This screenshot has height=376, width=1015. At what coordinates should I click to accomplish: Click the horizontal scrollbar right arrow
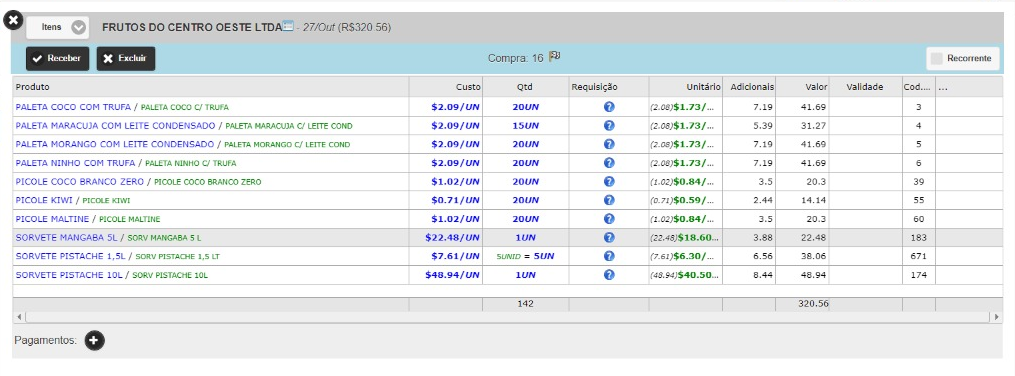[x=996, y=317]
